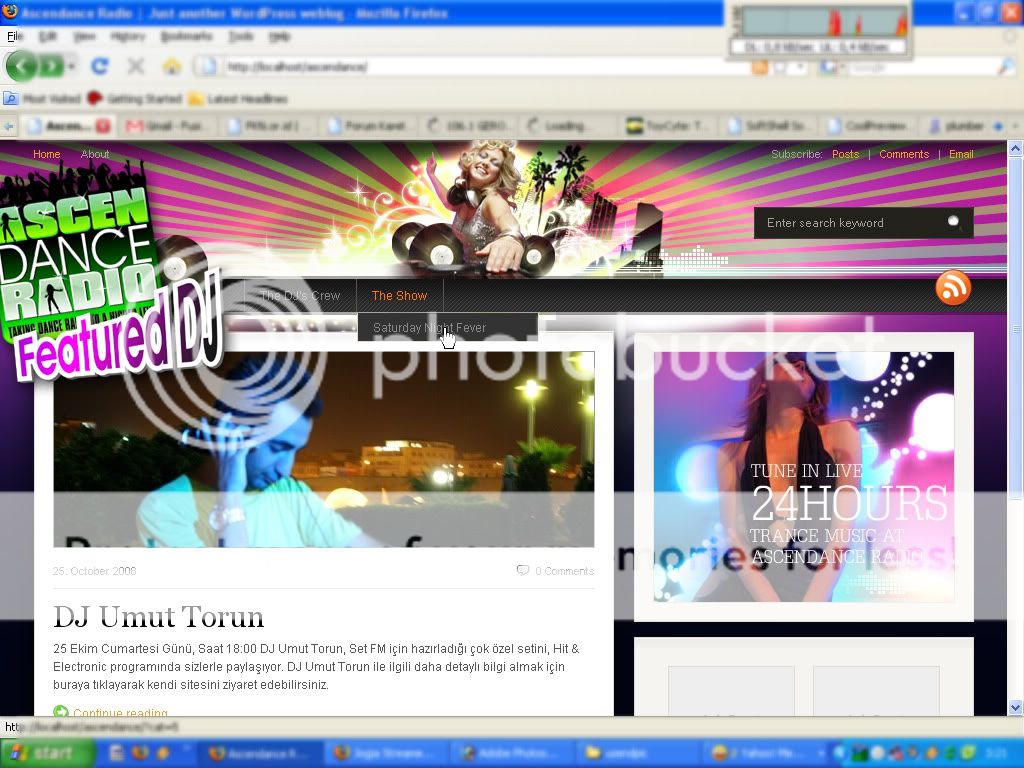
Task: Switch to the Adobe Photoshop taskbar button
Action: [512, 753]
